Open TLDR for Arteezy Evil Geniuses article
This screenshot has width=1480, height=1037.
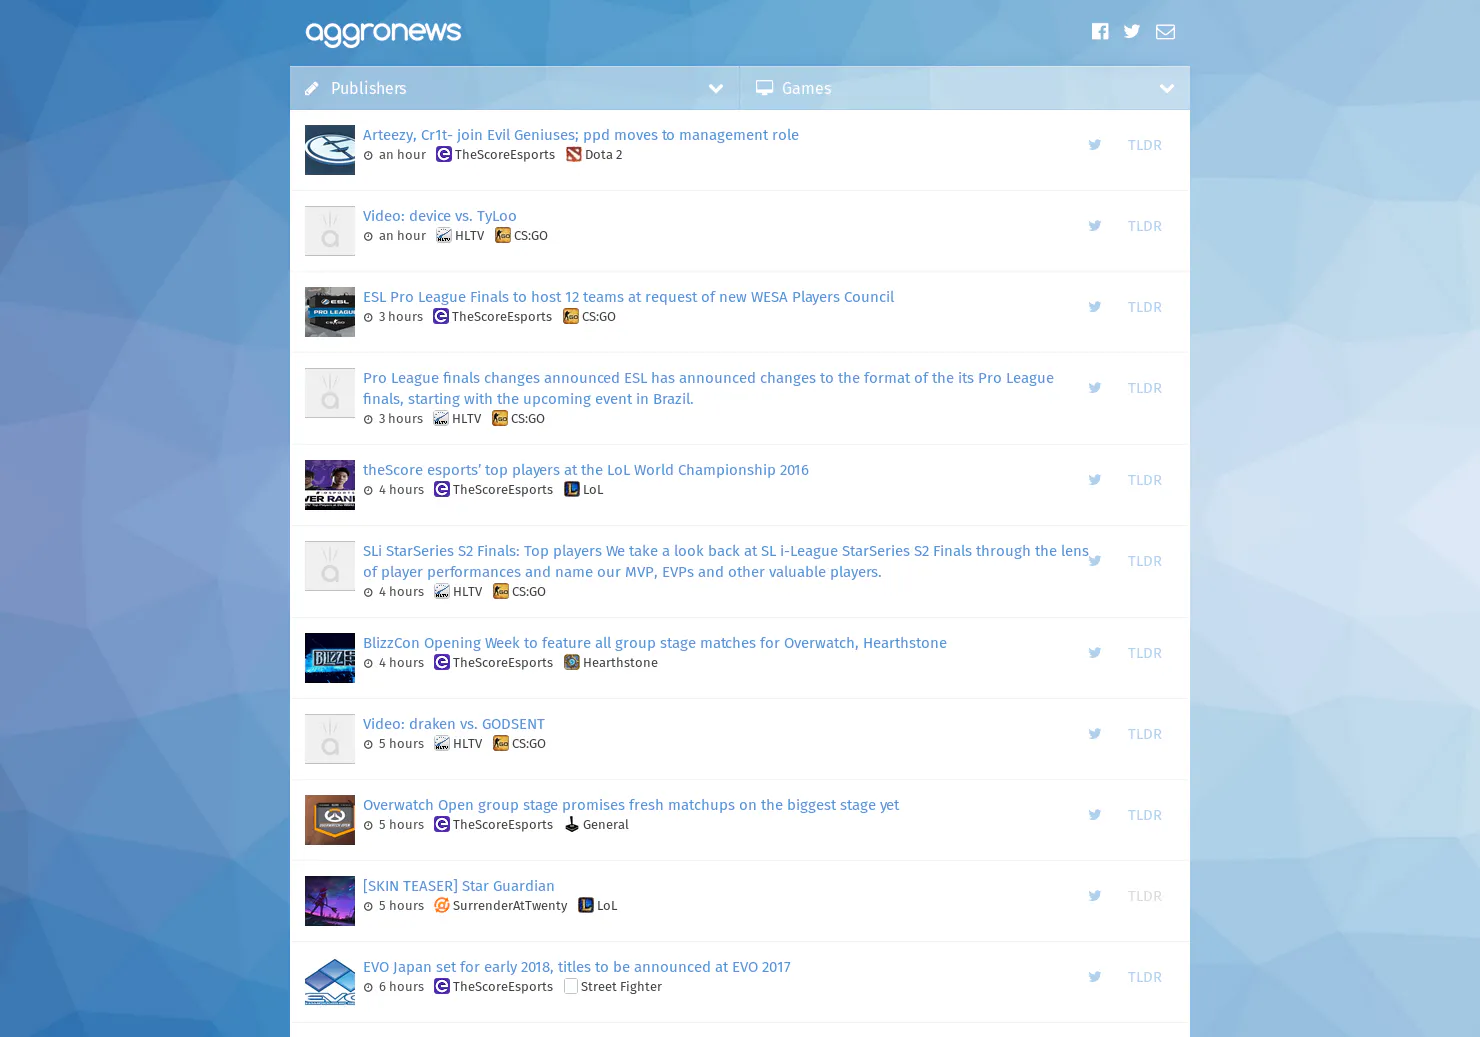tap(1144, 145)
